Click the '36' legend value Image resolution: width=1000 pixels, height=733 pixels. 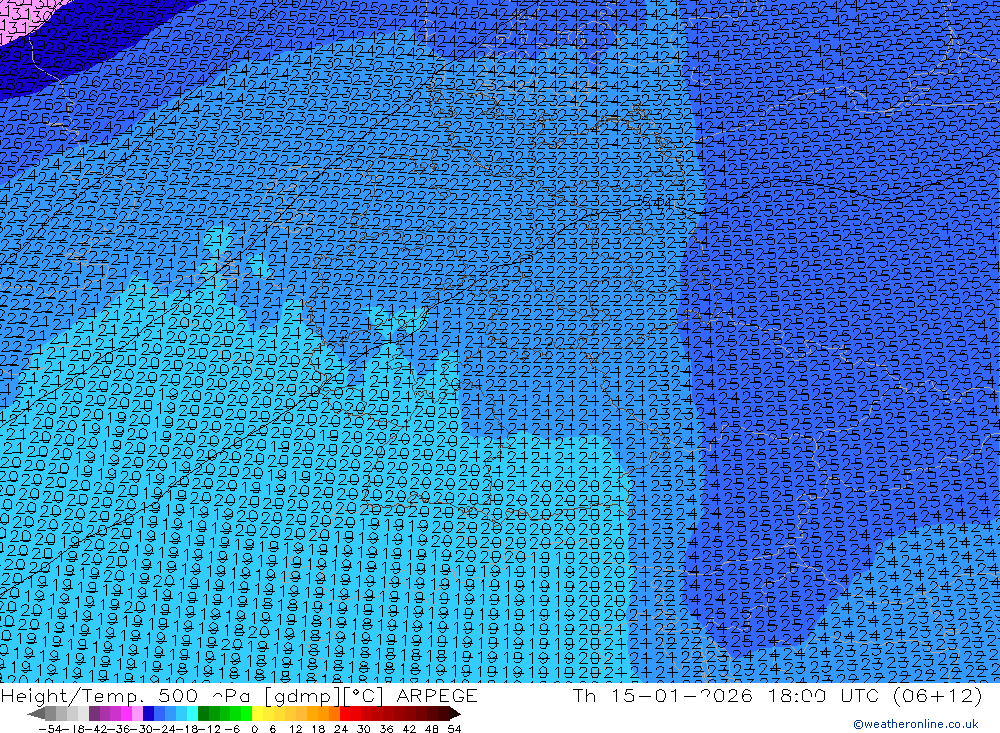coord(386,729)
